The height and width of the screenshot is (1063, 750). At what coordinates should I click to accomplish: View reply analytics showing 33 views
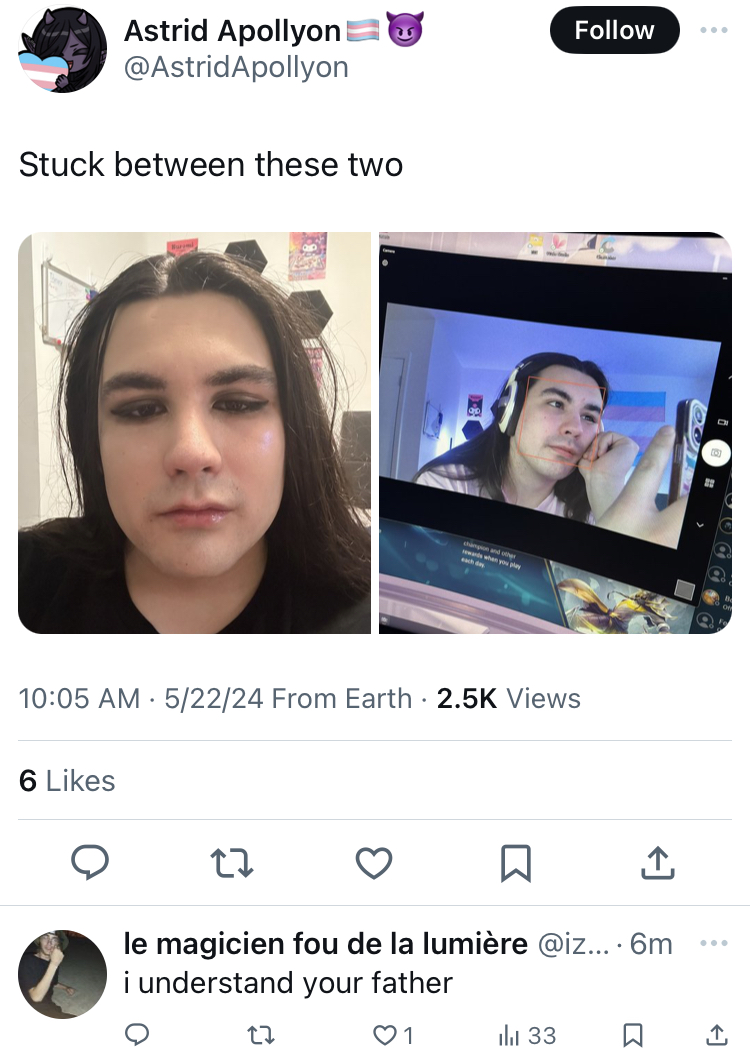pyautogui.click(x=527, y=1035)
